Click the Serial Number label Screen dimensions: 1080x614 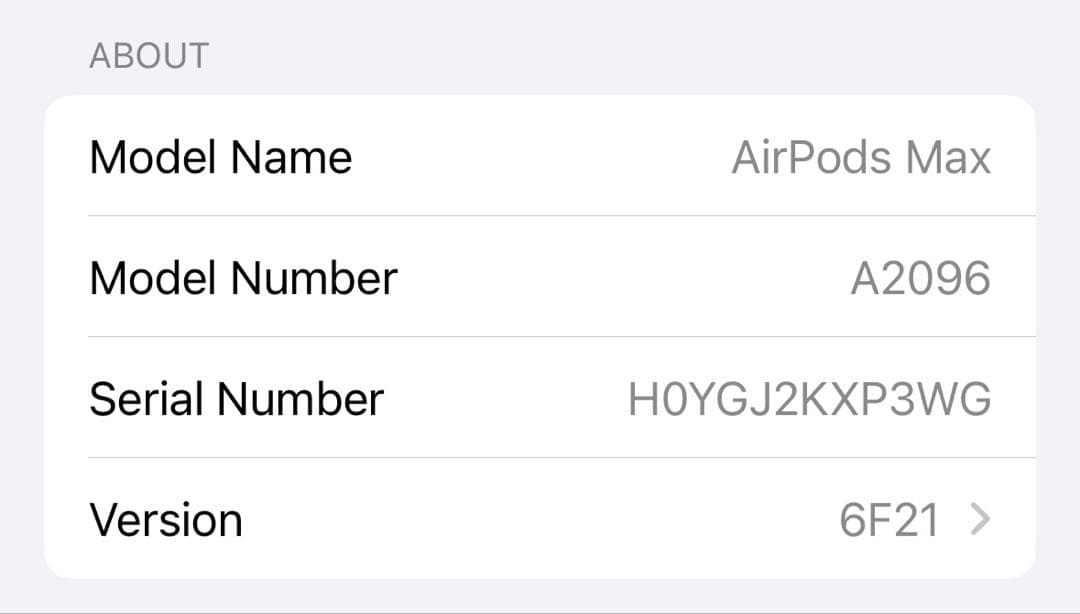coord(236,399)
